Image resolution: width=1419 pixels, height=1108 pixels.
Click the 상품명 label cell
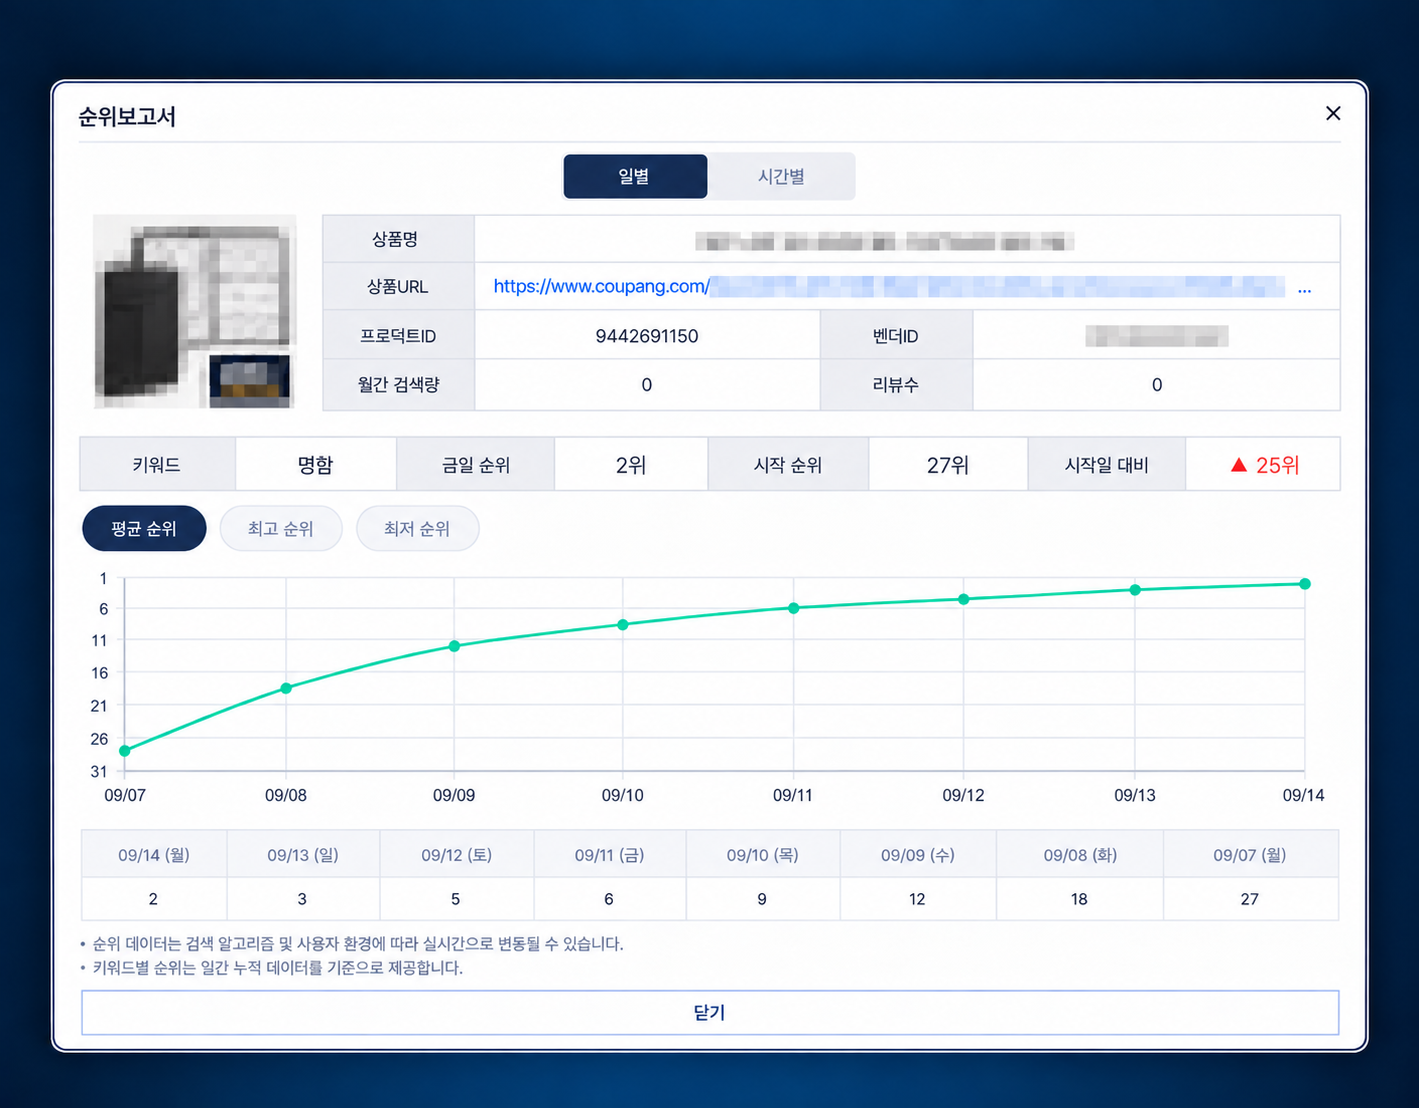tap(398, 239)
